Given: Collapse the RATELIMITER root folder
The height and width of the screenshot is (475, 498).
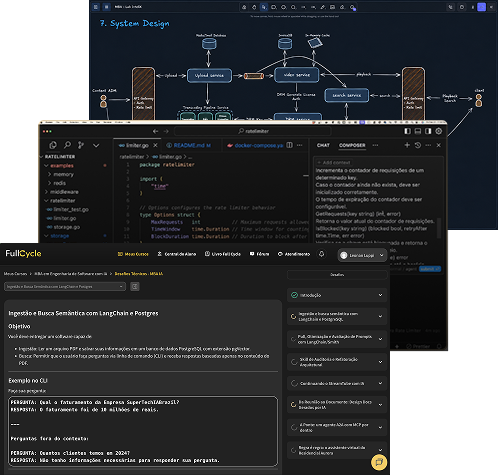Looking at the screenshot, I should [57, 157].
